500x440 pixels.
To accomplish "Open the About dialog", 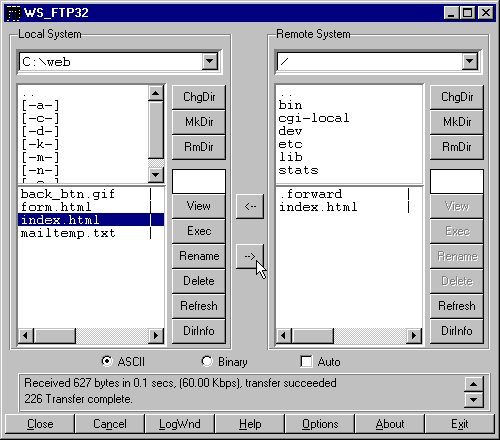I will point(390,424).
